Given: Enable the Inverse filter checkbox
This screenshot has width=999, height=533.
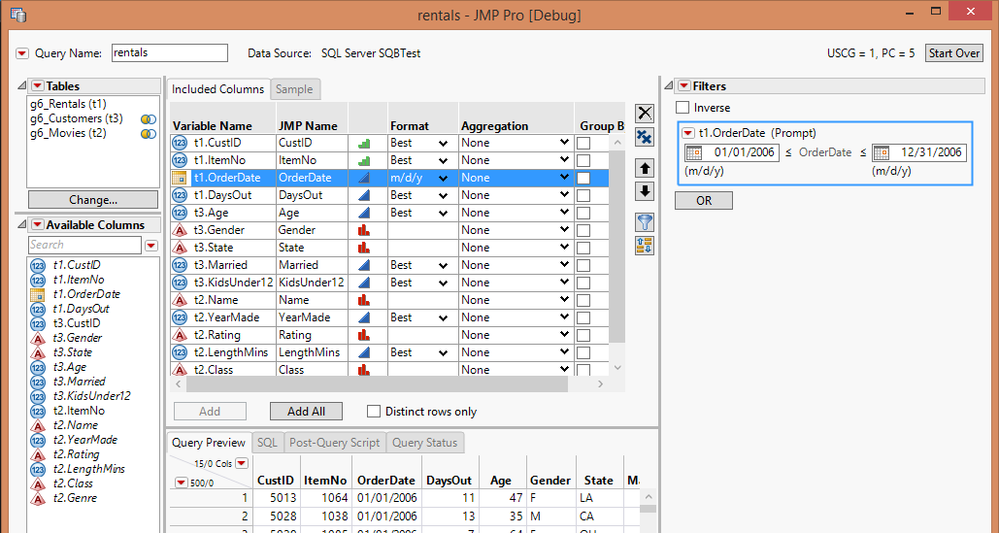Looking at the screenshot, I should coord(682,108).
